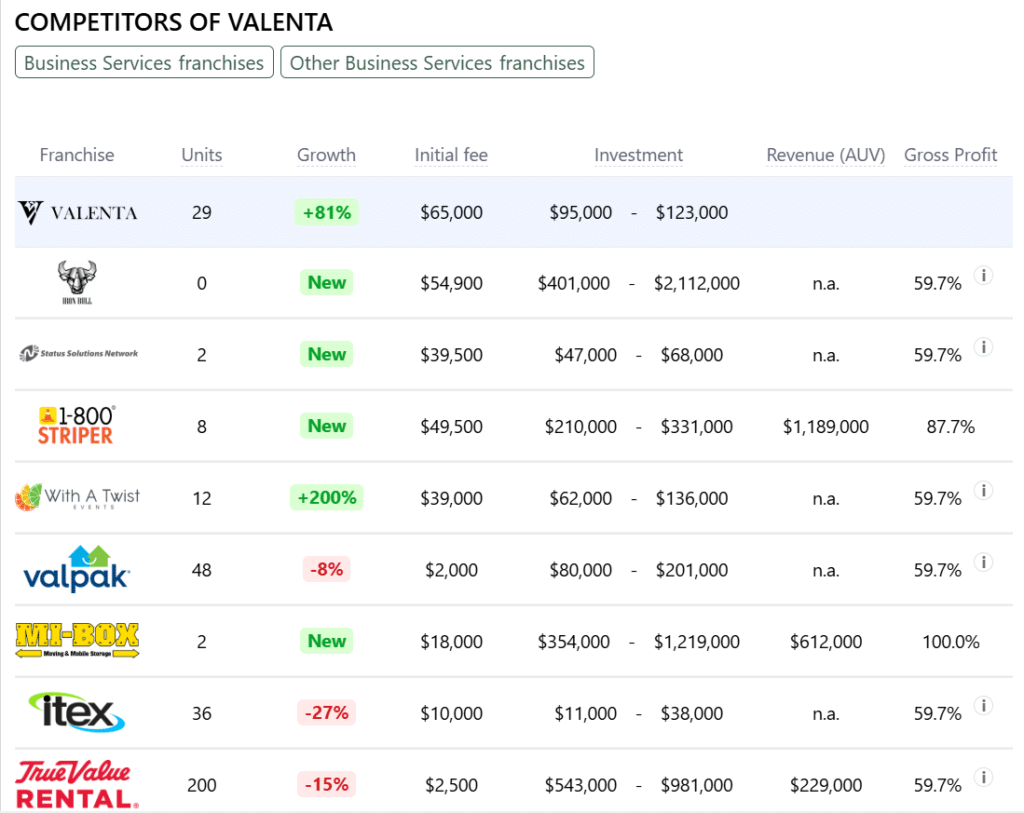Click info icon in Iron Bull row
The image size is (1024, 813).
click(984, 275)
